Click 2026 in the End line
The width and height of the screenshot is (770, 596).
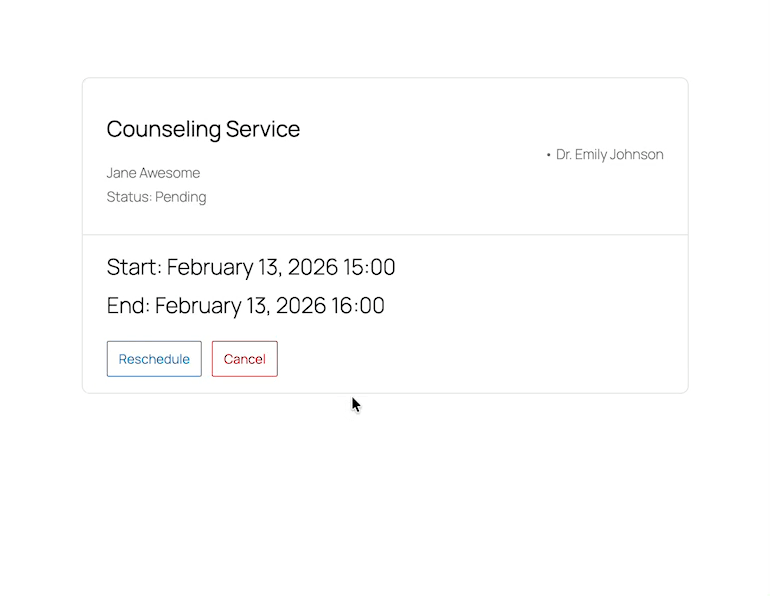[x=300, y=305]
